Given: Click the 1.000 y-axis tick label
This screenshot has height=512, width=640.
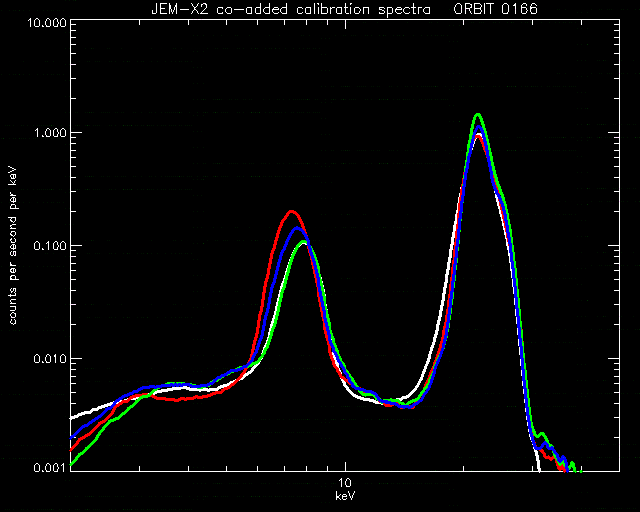Looking at the screenshot, I should [x=50, y=133].
